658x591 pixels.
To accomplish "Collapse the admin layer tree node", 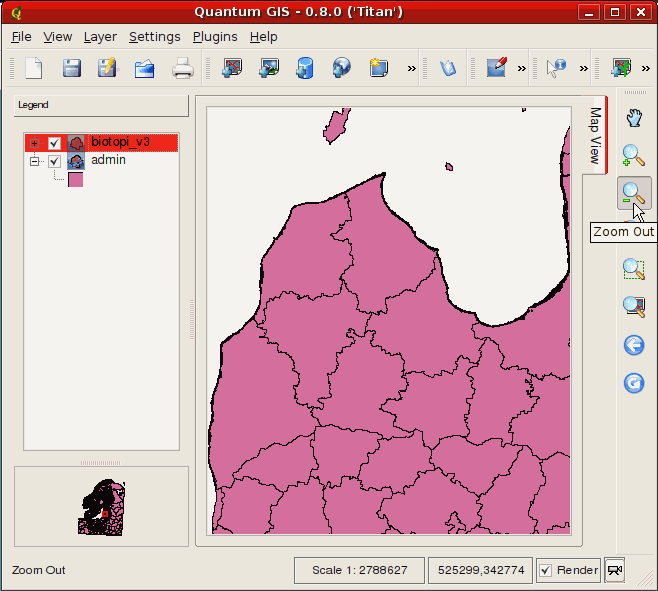I will [x=34, y=161].
